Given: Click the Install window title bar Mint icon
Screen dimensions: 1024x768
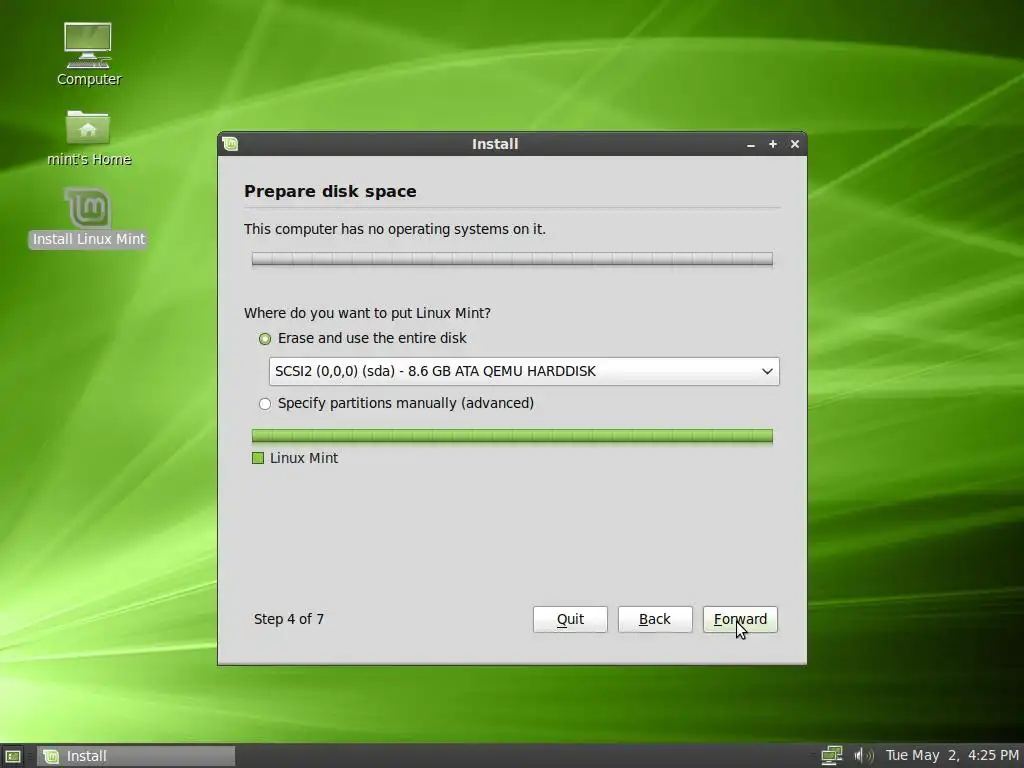Looking at the screenshot, I should click(x=230, y=144).
